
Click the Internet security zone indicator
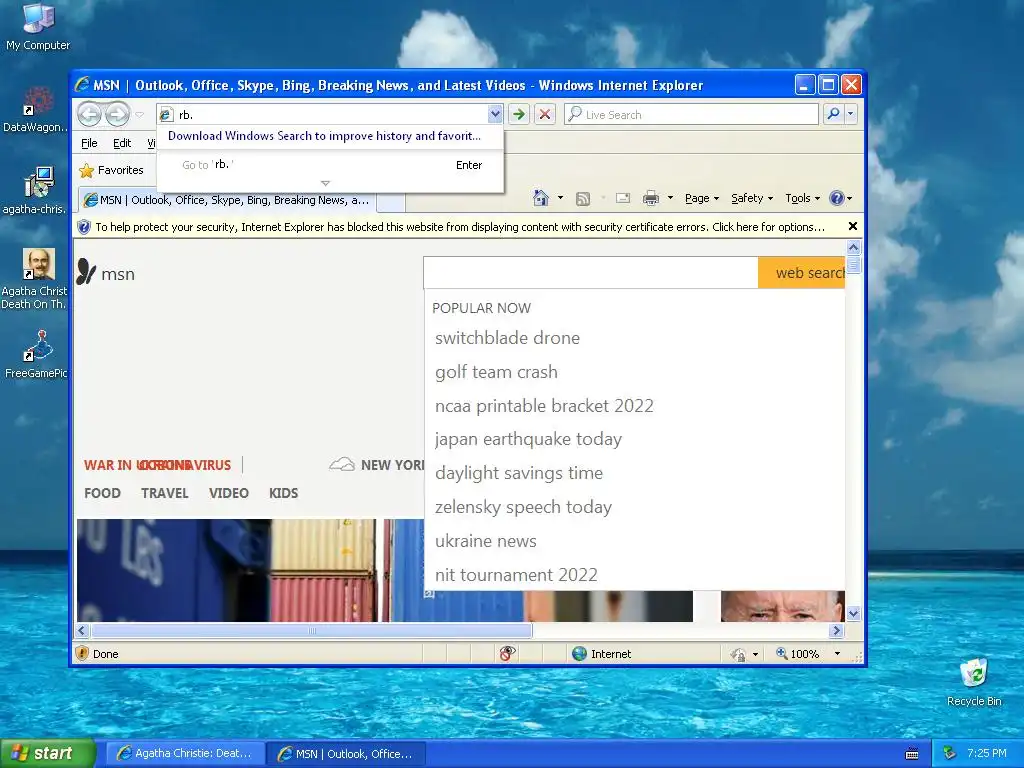pos(601,654)
